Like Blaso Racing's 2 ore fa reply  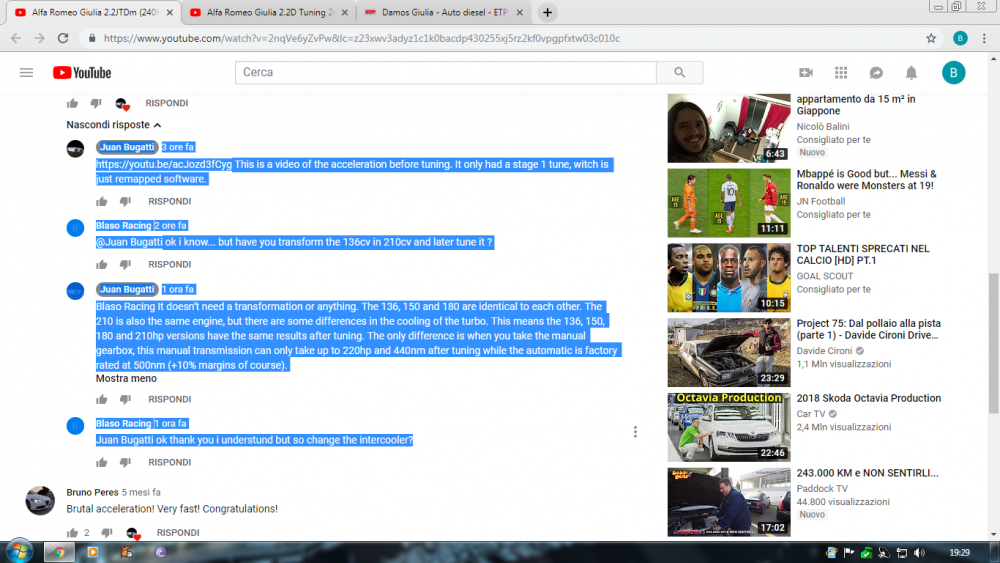tap(101, 265)
